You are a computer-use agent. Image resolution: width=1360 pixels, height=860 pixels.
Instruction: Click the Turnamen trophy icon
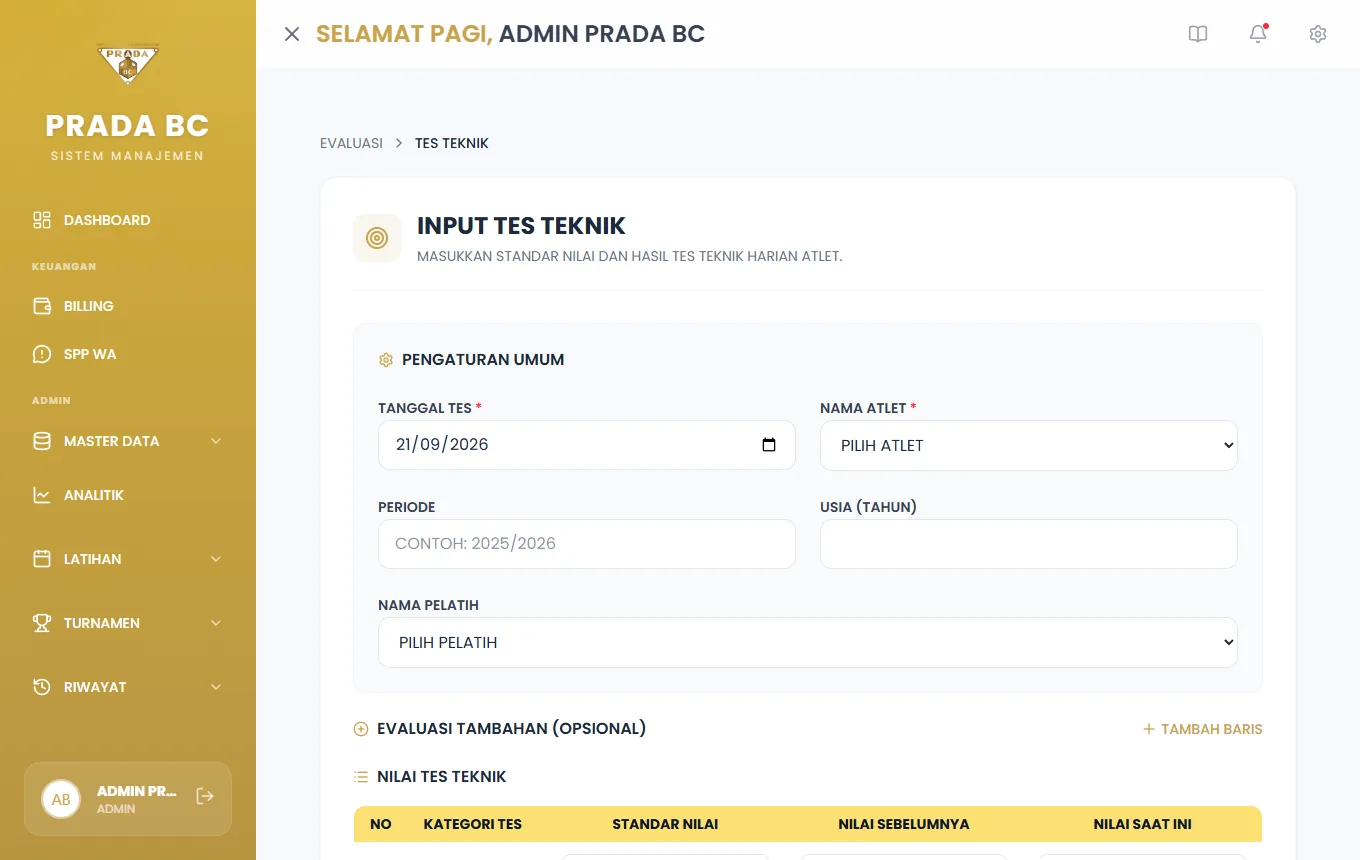click(42, 623)
